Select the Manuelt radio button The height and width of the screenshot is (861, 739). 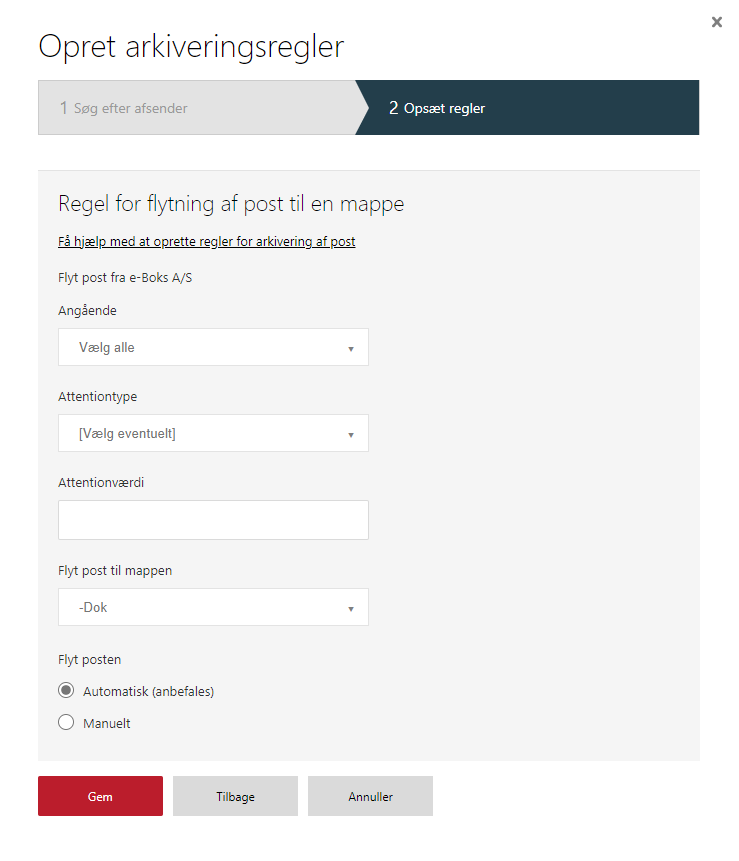pos(66,722)
